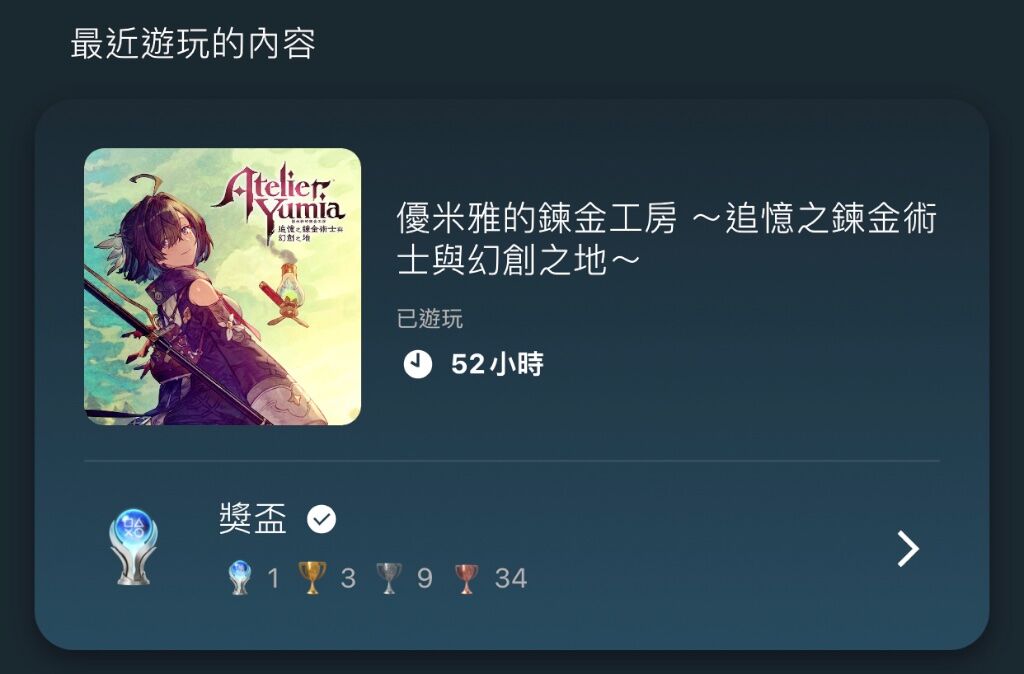Select the small platinum trophy count icon
Screen dimensions: 1024x674
240,577
